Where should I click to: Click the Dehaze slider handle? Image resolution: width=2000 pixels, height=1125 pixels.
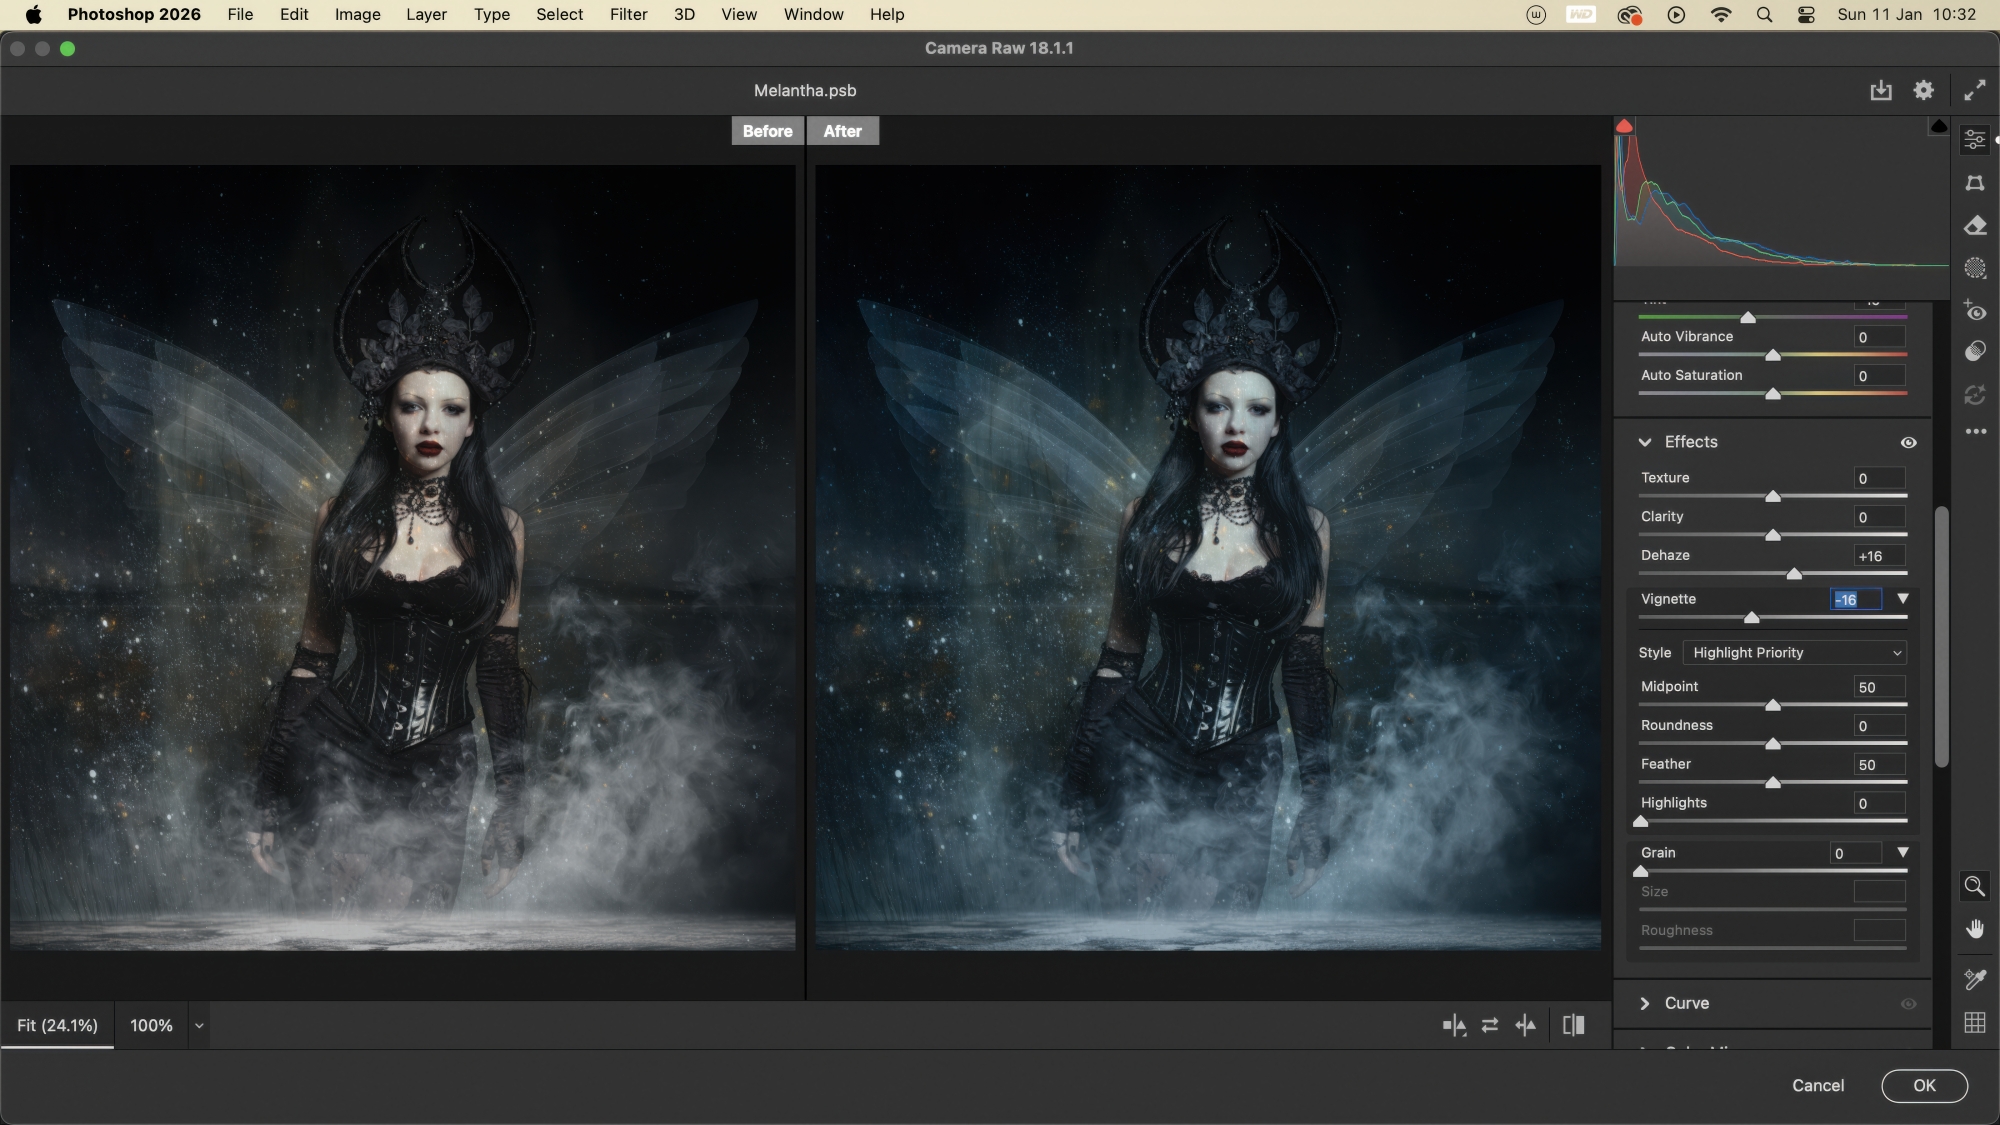pyautogui.click(x=1794, y=574)
